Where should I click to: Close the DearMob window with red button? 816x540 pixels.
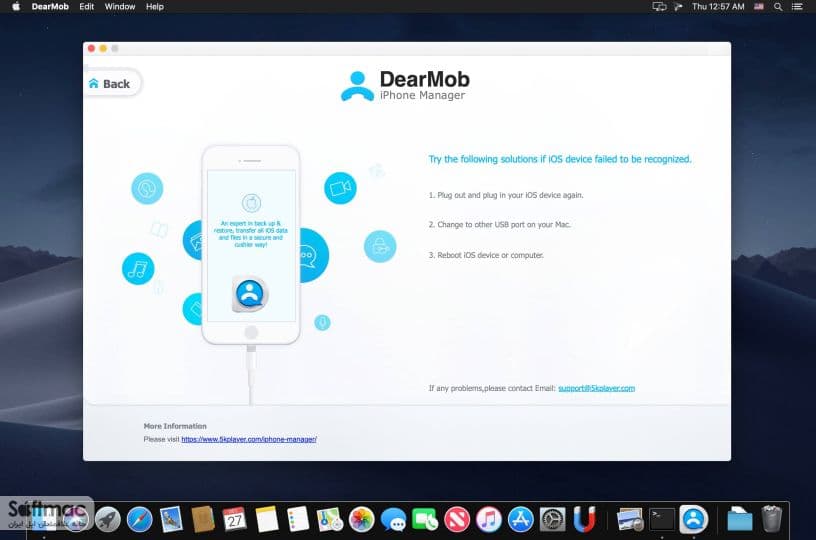coord(92,48)
